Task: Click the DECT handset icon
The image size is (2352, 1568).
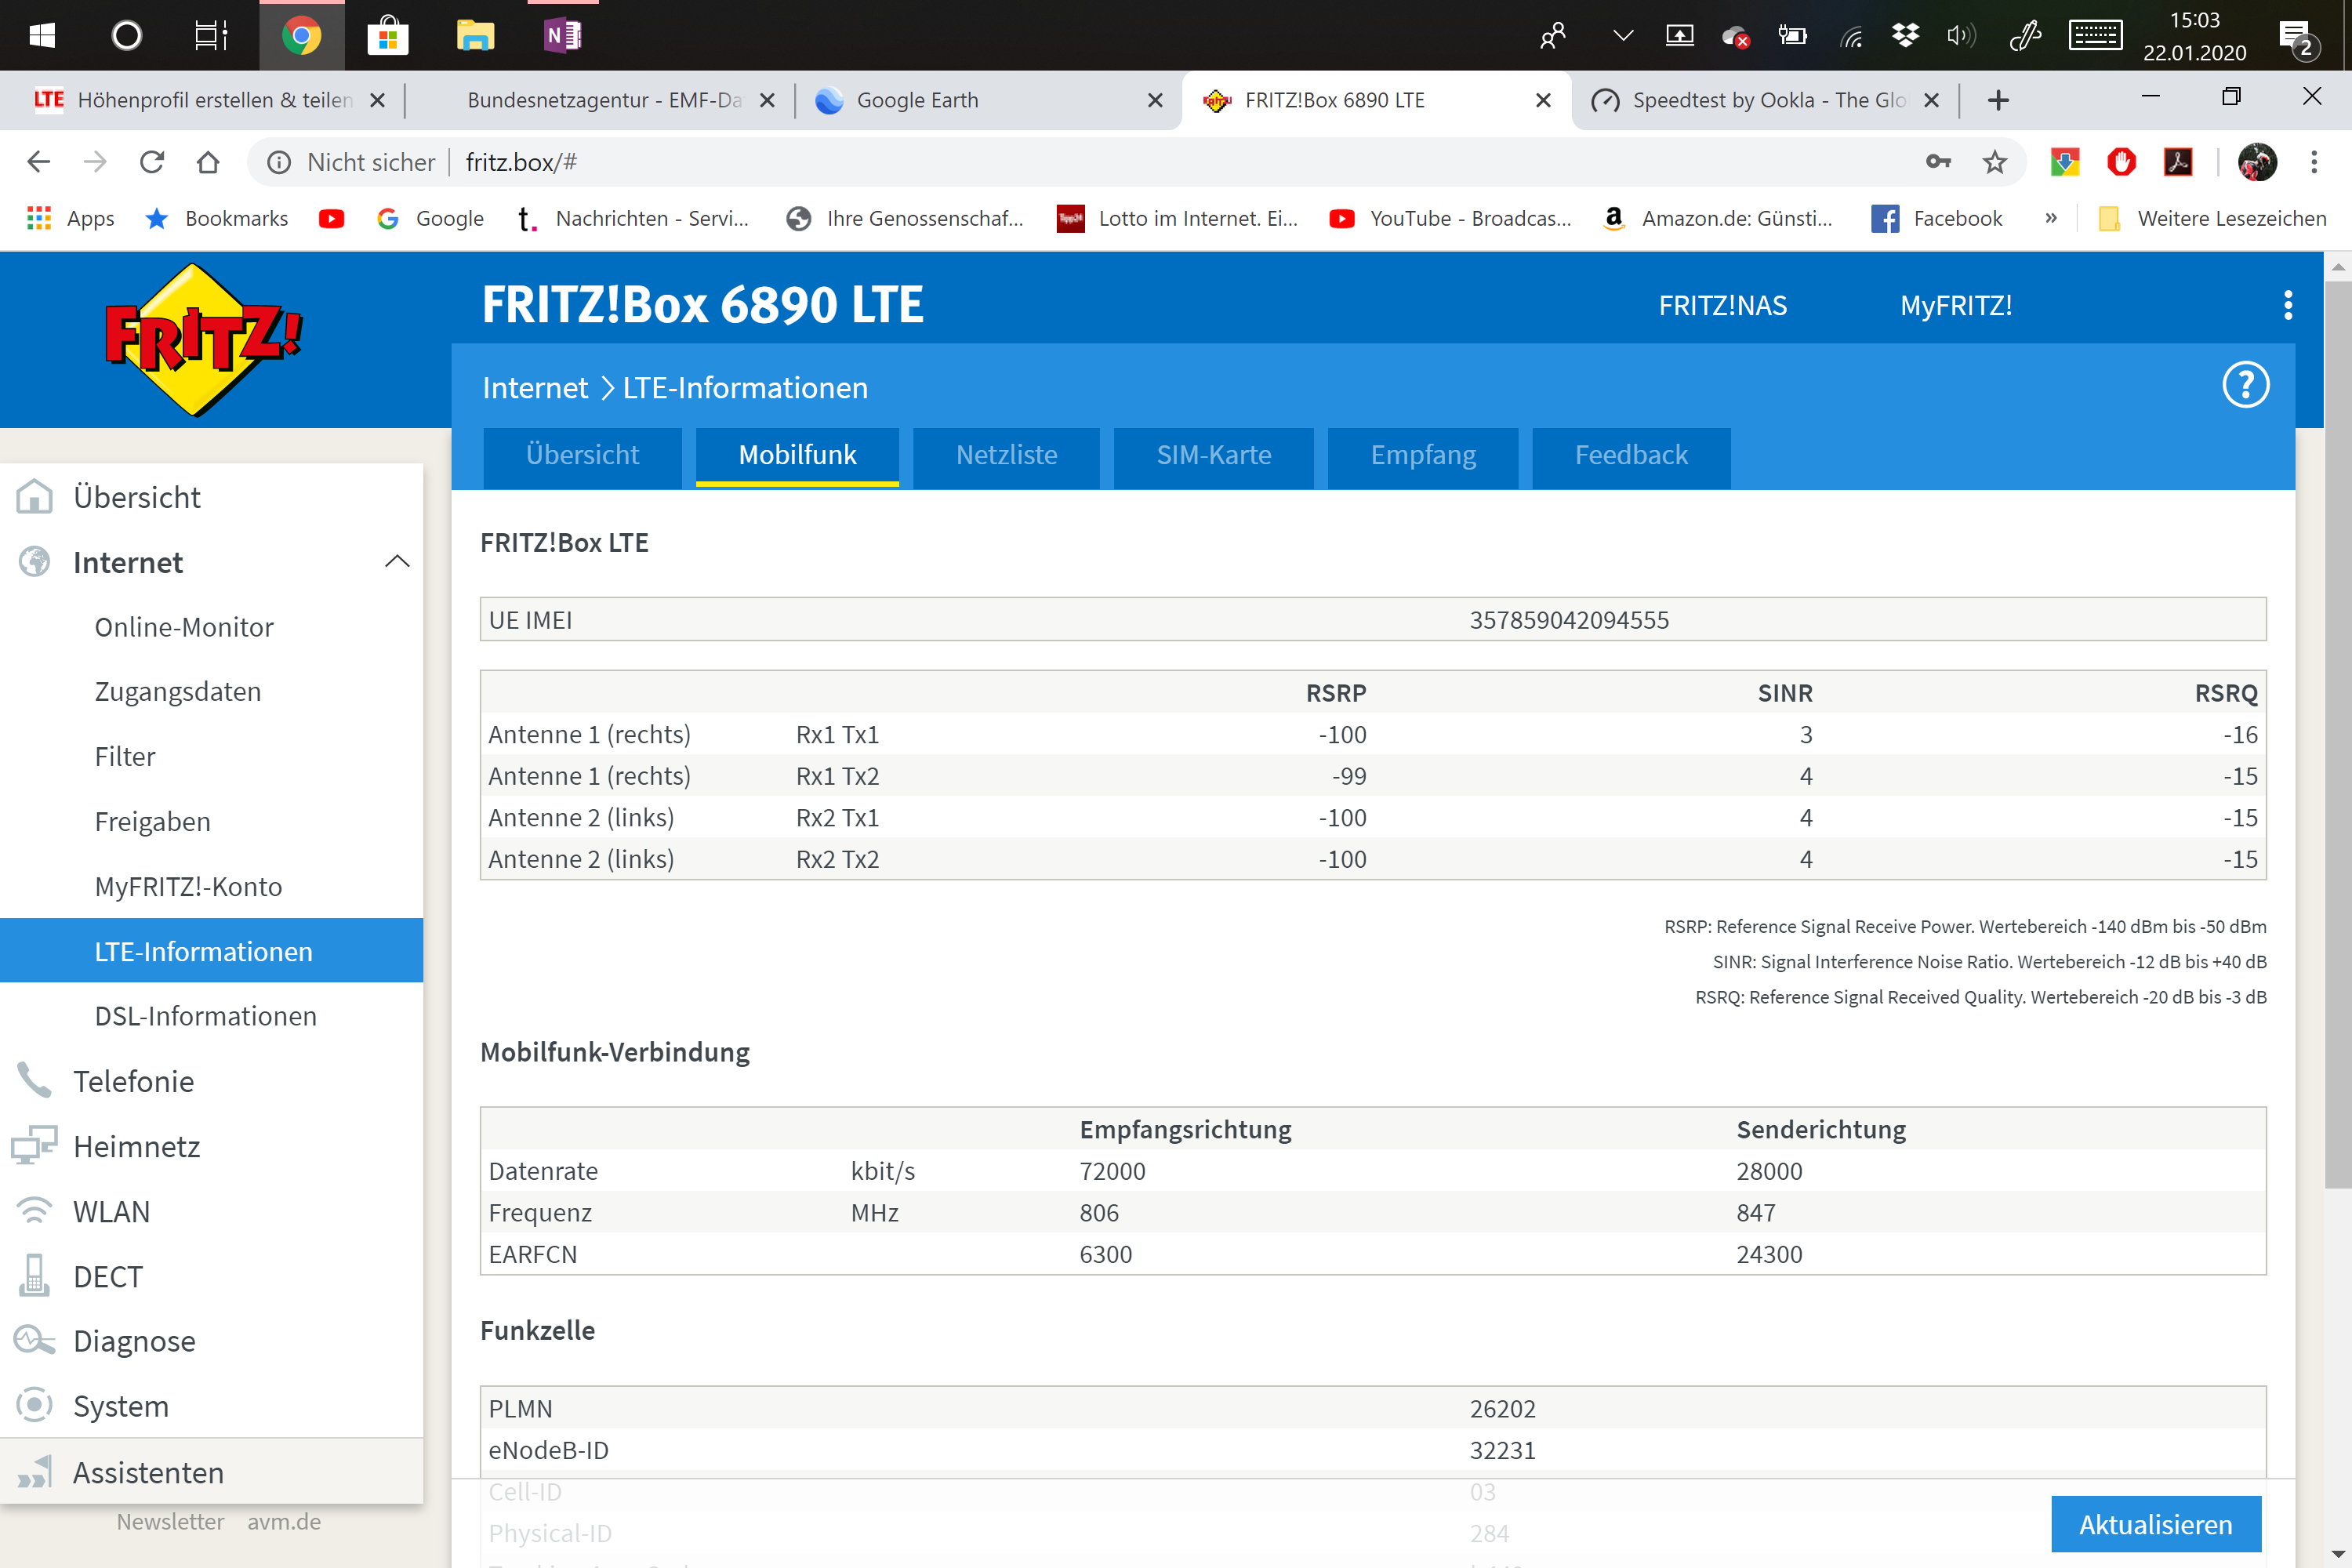Action: point(35,1276)
